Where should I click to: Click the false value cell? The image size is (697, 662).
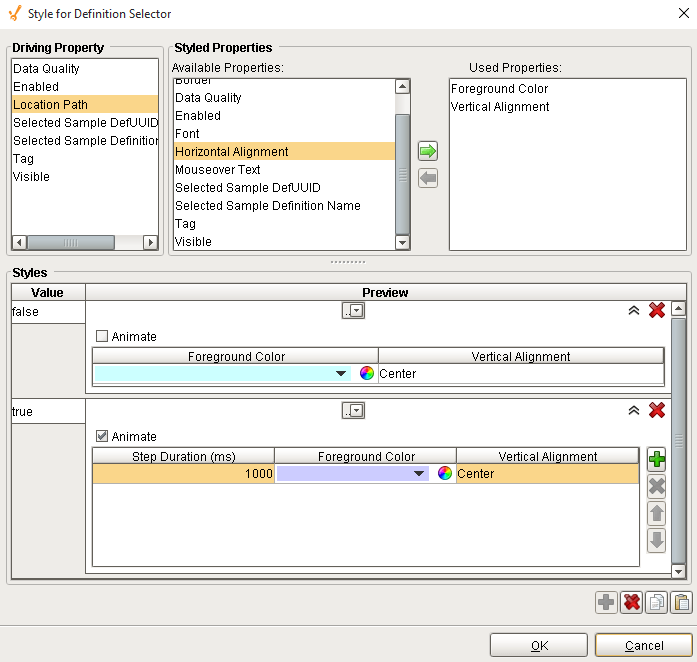click(48, 312)
